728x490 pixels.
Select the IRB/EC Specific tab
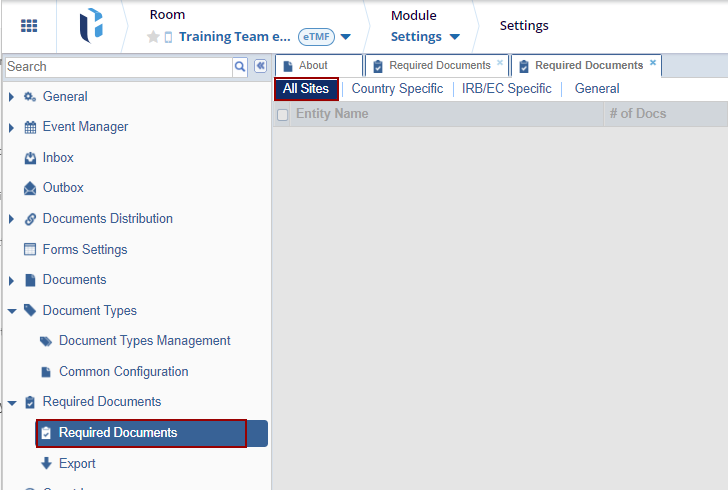pyautogui.click(x=506, y=89)
